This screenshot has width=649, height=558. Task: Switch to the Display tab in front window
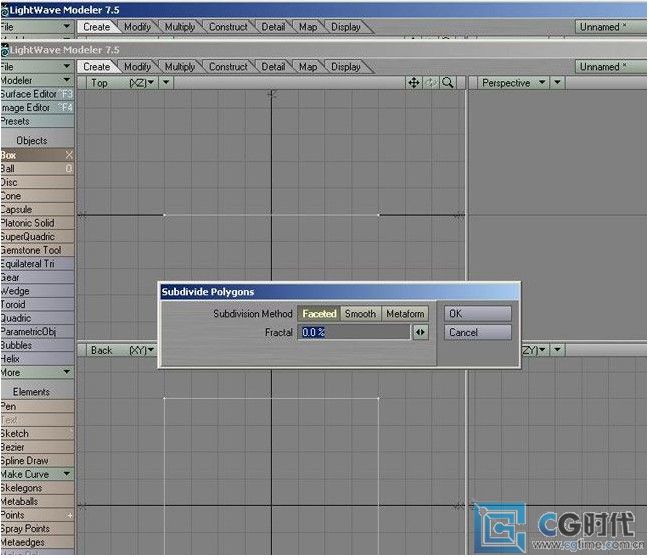346,67
